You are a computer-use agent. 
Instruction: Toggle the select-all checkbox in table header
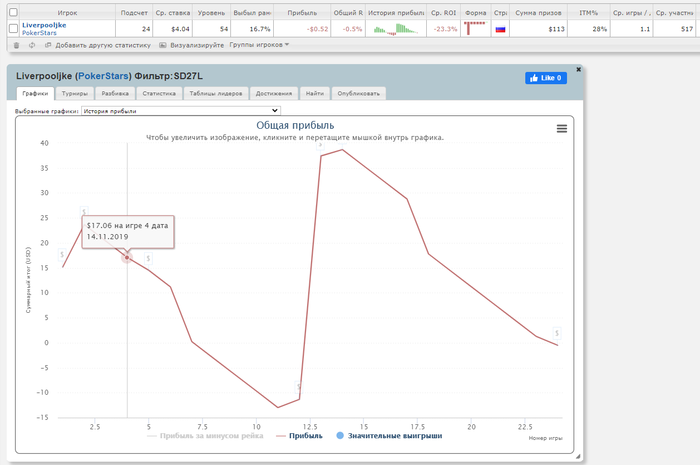(13, 12)
